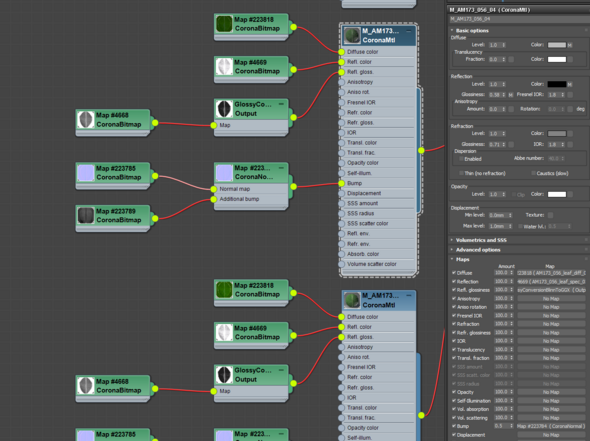Screen dimensions: 590x441
Task: Open the Bump map slot CoronaNormal
Action: [x=551, y=426]
